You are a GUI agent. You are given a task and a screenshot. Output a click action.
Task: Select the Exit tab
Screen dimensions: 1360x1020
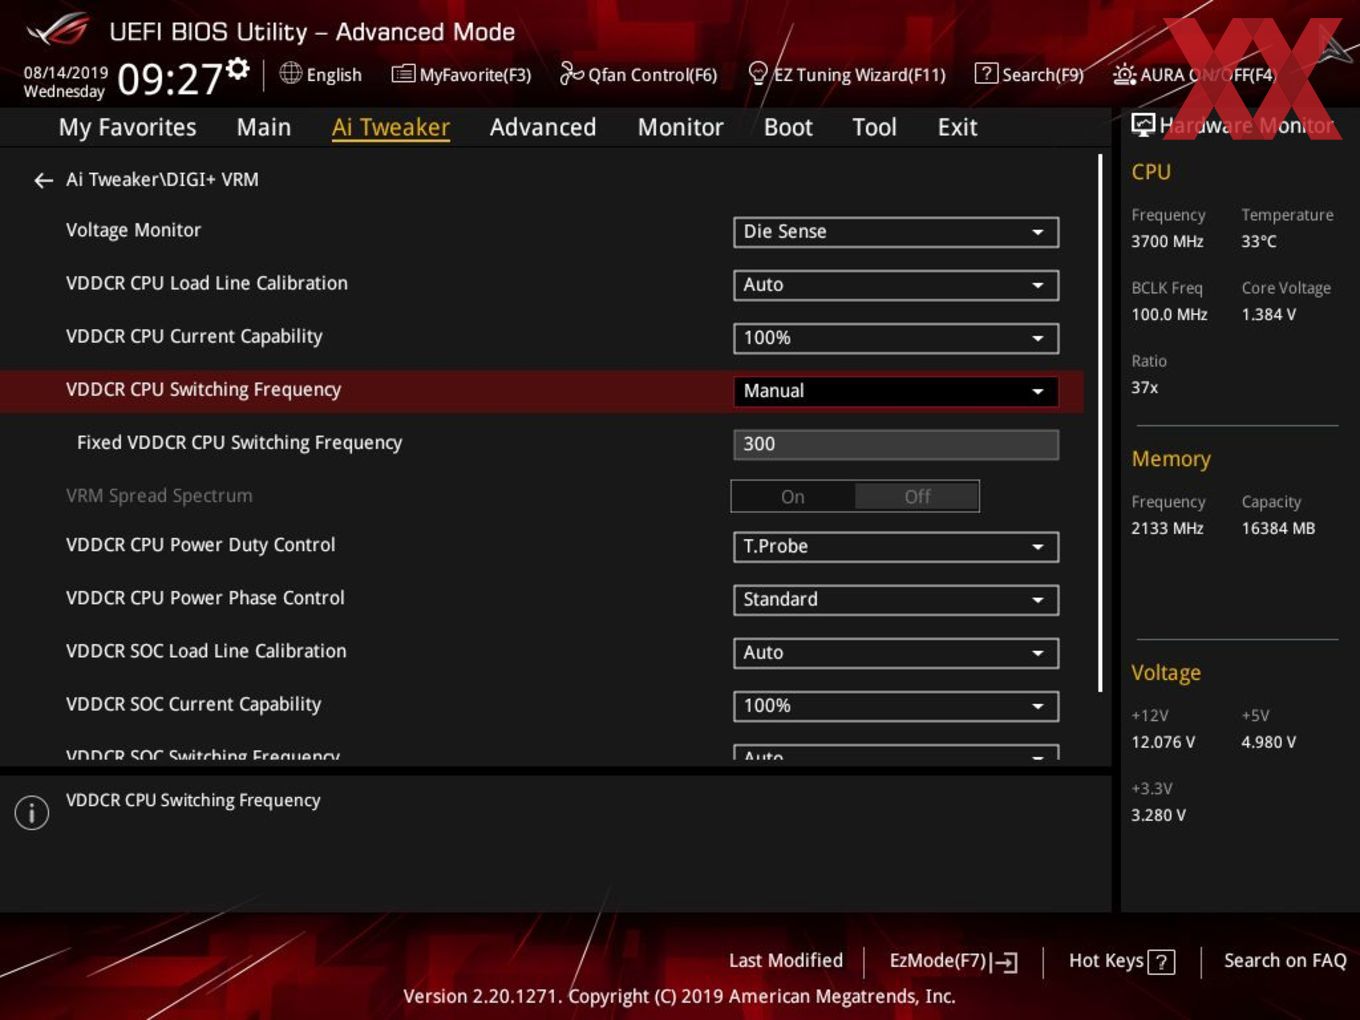[957, 127]
